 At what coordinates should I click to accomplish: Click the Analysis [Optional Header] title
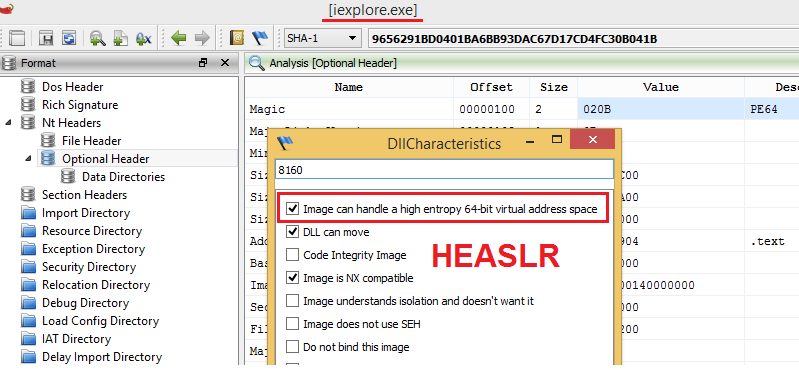pyautogui.click(x=333, y=63)
